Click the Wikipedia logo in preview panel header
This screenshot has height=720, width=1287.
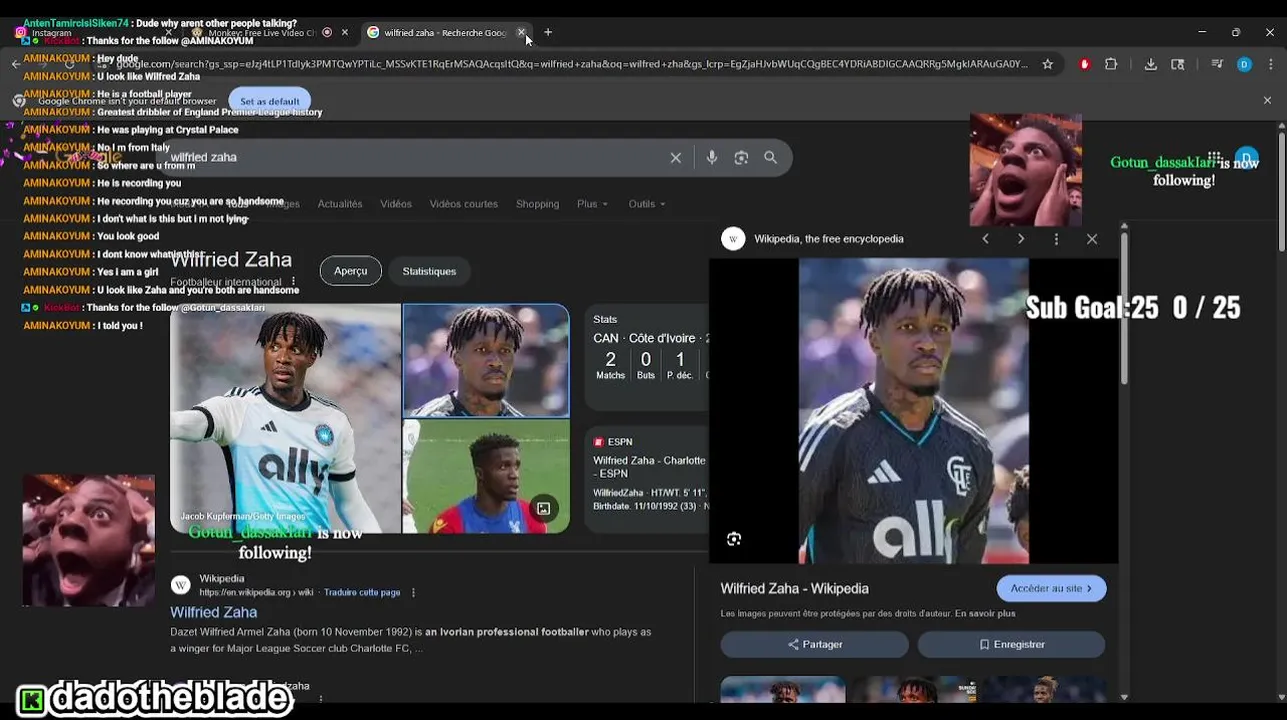pos(733,239)
